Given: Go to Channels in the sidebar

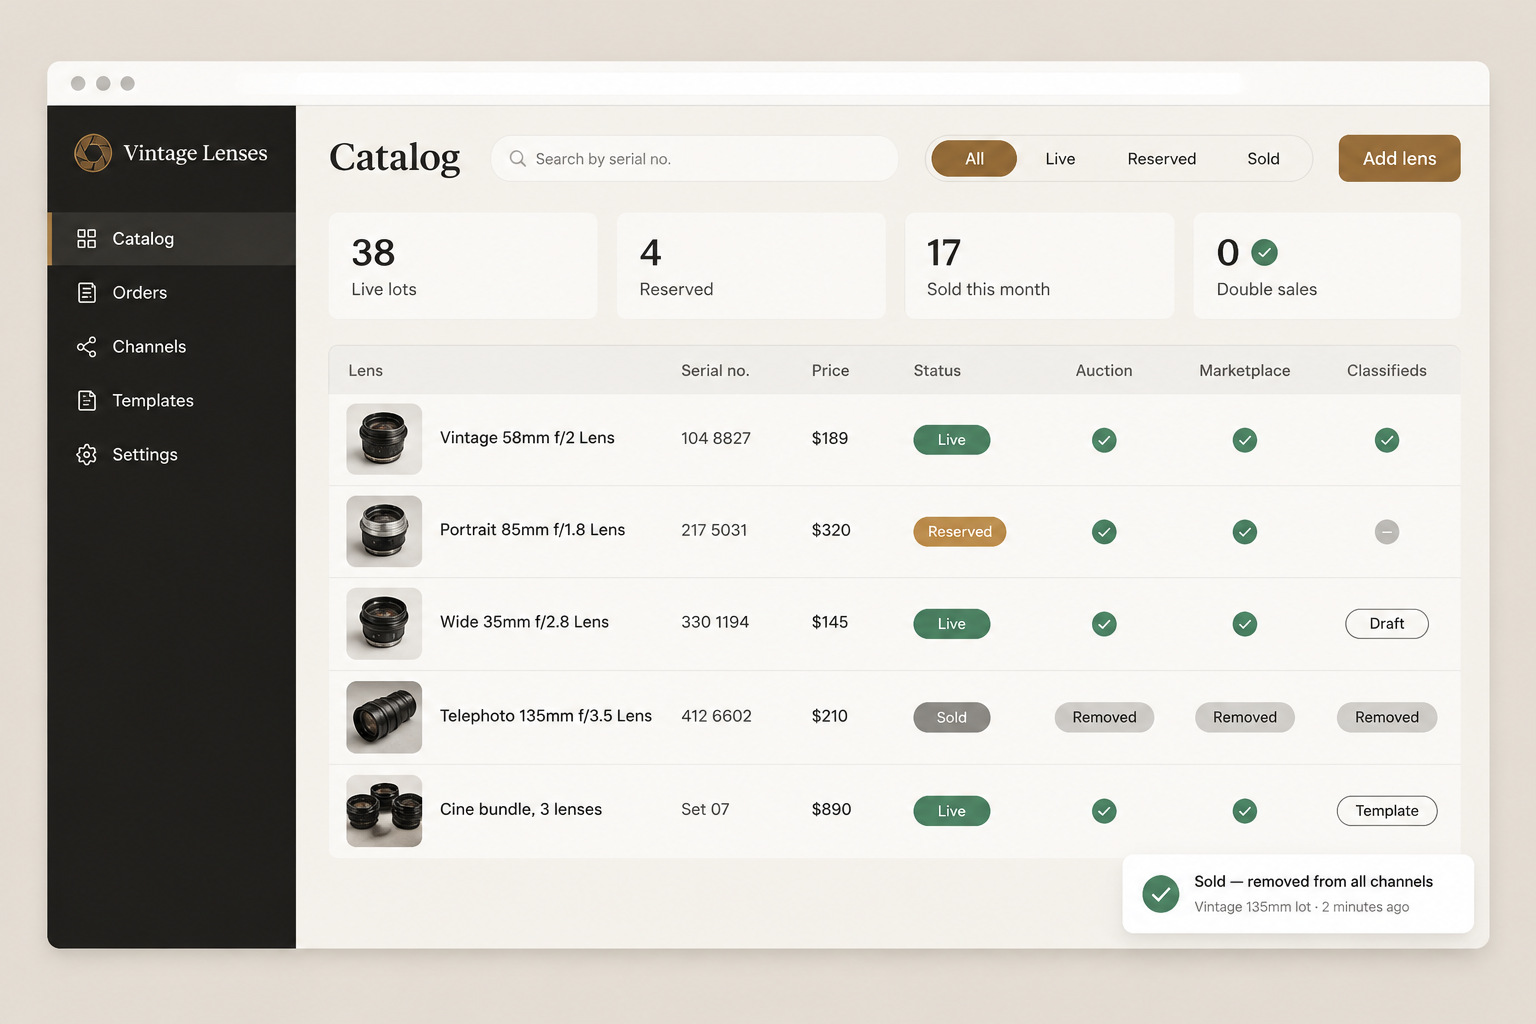Looking at the screenshot, I should click(x=172, y=346).
